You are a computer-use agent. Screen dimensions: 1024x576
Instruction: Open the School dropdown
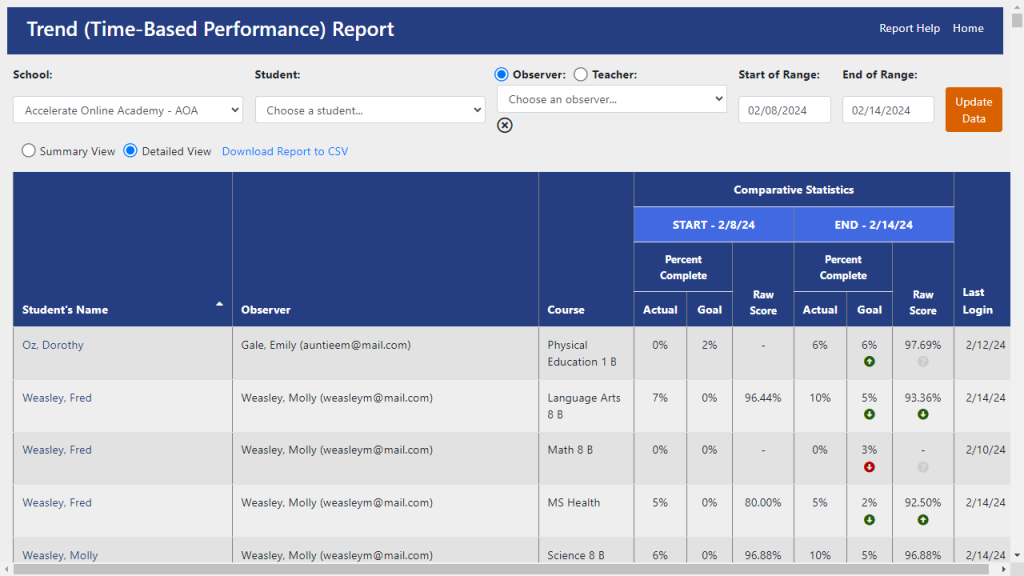128,110
